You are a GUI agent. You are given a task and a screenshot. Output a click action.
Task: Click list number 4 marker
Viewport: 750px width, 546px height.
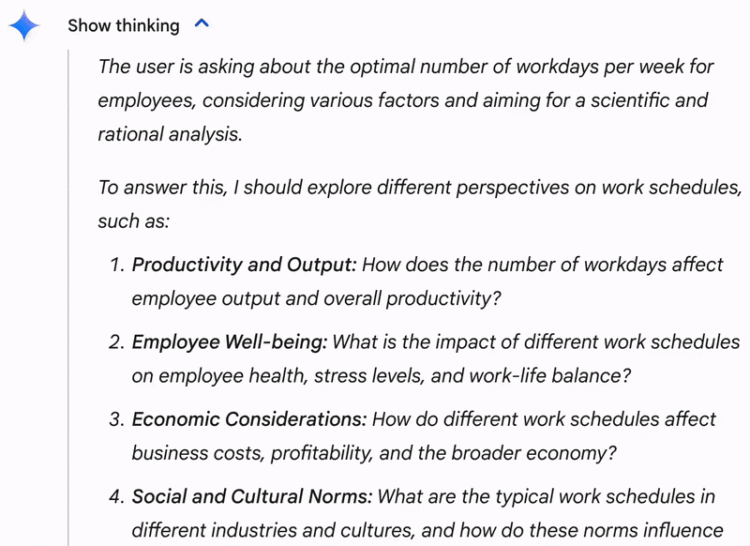pyautogui.click(x=117, y=497)
